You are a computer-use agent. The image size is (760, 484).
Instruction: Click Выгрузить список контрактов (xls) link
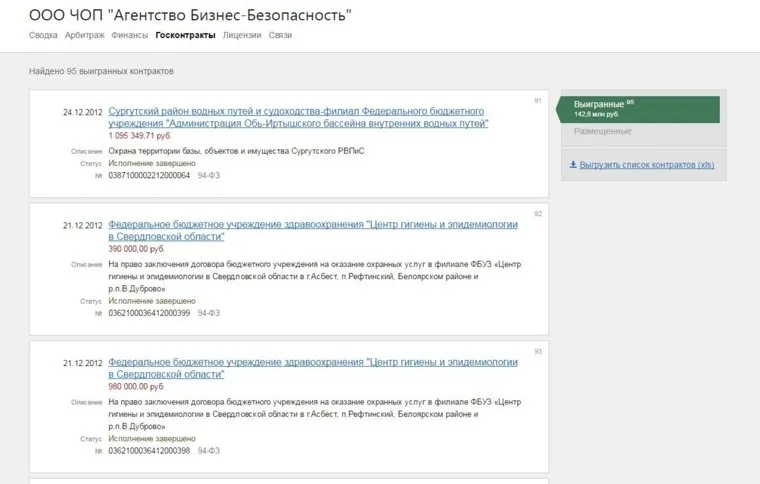click(x=646, y=165)
